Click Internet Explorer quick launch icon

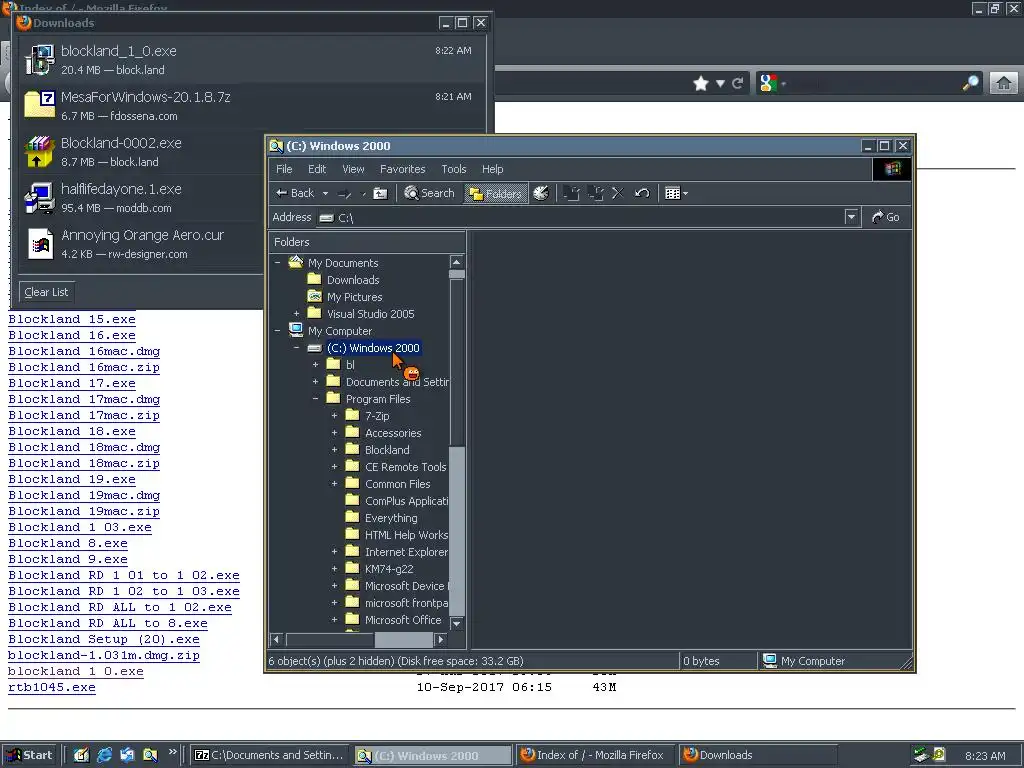coord(104,755)
